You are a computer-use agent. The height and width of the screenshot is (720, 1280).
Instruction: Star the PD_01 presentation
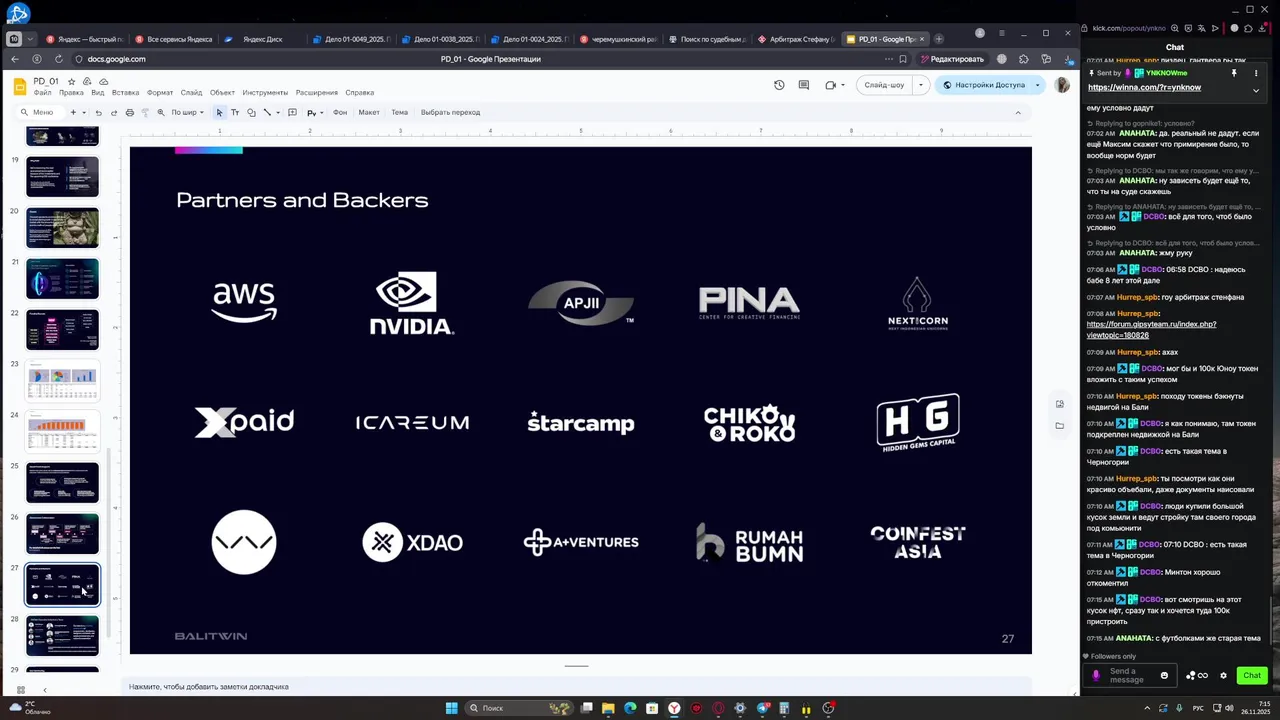click(71, 81)
